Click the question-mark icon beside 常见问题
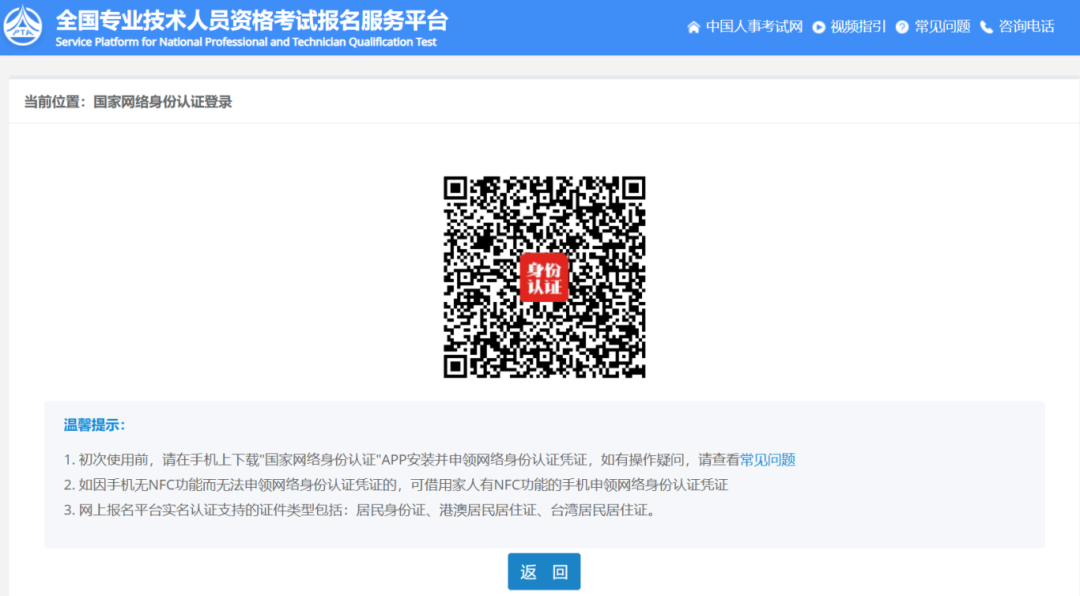Screen dimensions: 1080x596 pos(901,27)
